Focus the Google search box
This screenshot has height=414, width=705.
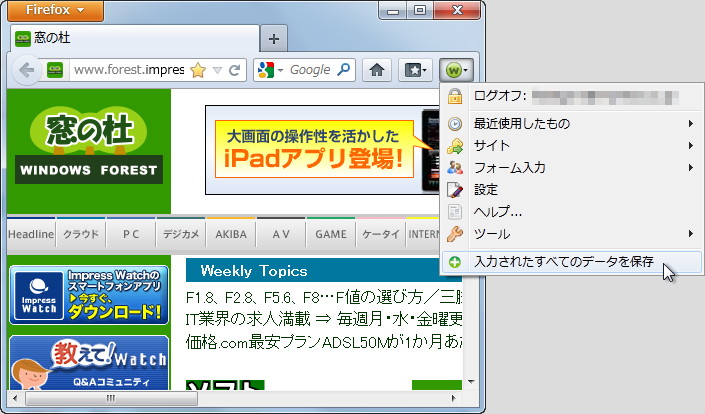coord(310,70)
